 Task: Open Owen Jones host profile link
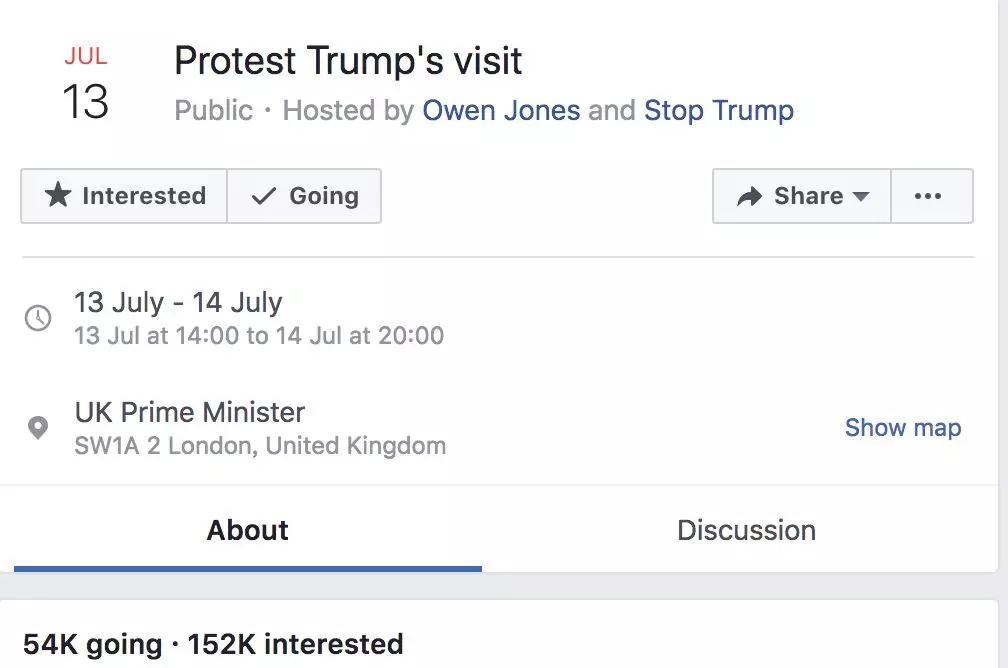click(501, 110)
